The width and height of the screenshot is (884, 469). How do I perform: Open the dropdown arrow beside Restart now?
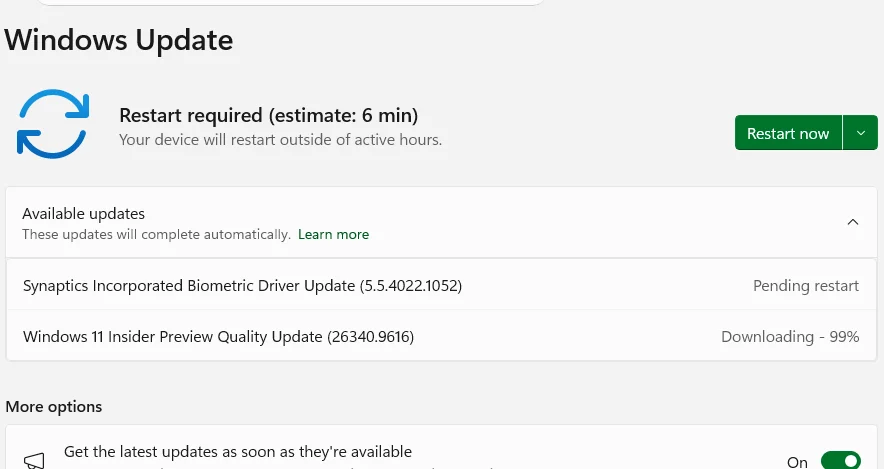coord(860,133)
